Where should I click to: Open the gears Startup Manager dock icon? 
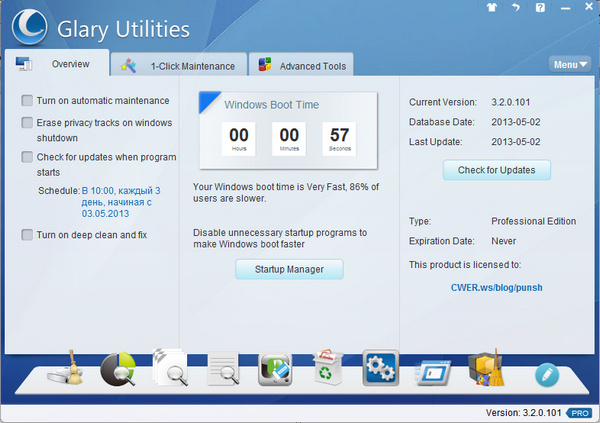coord(381,369)
